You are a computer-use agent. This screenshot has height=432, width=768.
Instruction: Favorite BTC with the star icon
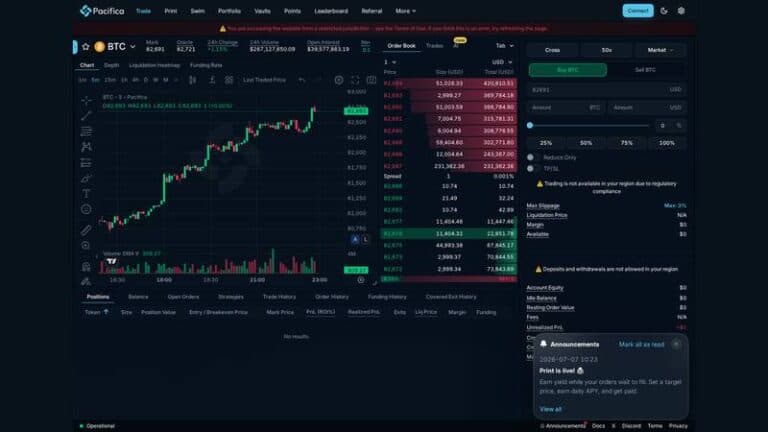click(x=86, y=47)
